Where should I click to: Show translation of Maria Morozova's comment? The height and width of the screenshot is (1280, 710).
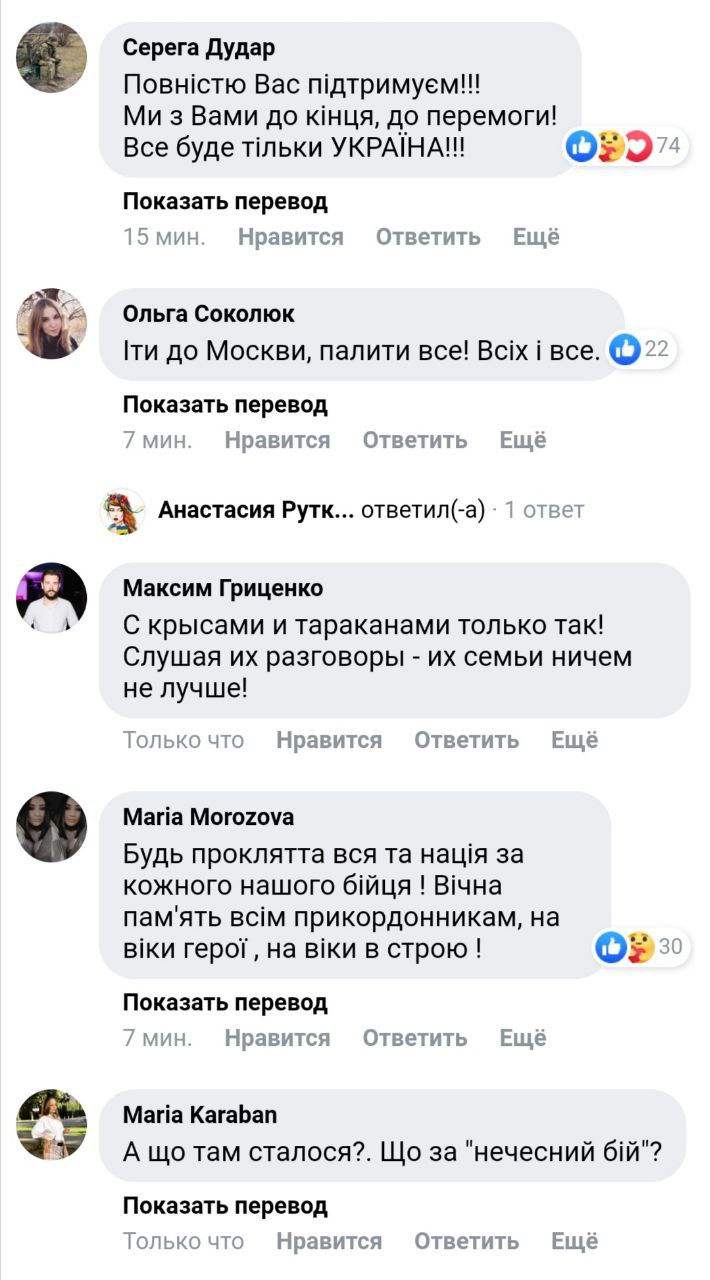(x=225, y=1002)
